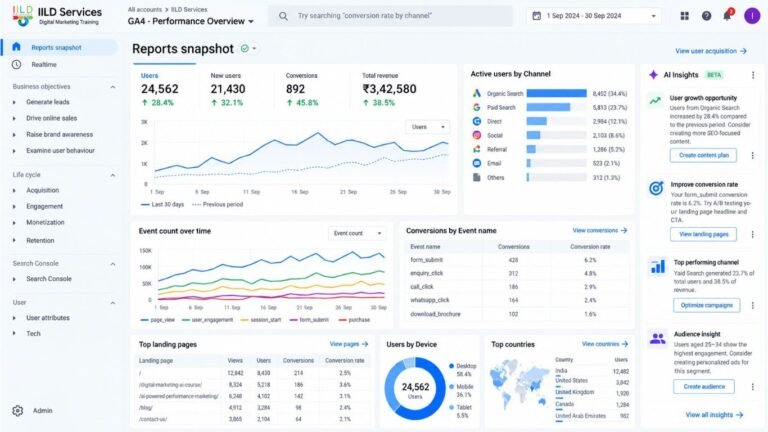
Task: Click the search magnifier icon
Action: point(283,16)
